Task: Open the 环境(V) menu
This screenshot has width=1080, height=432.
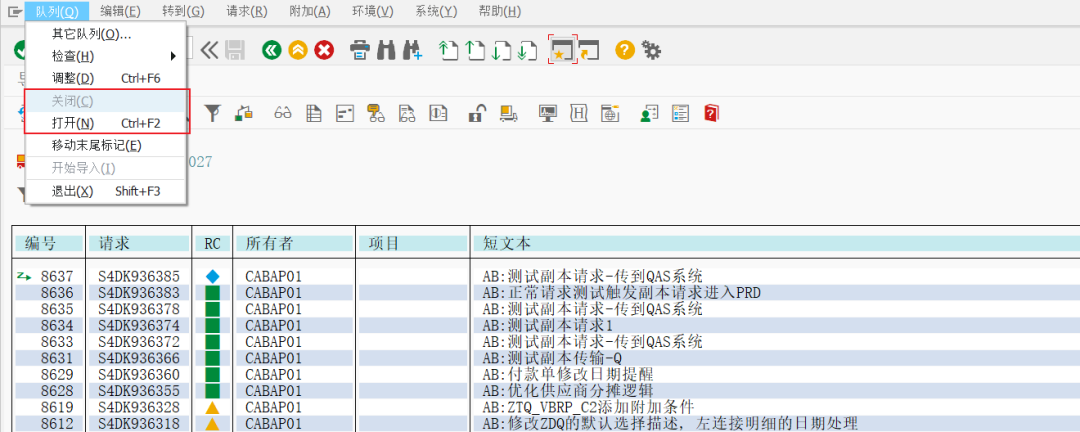Action: click(373, 12)
